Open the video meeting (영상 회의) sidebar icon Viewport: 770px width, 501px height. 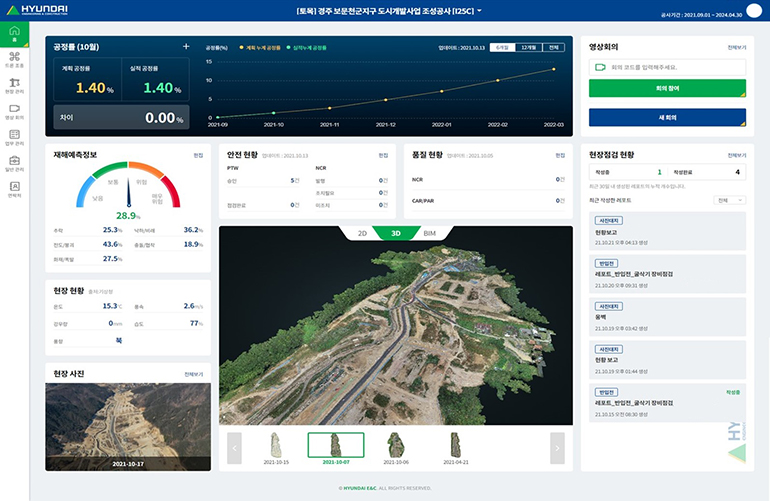14,111
